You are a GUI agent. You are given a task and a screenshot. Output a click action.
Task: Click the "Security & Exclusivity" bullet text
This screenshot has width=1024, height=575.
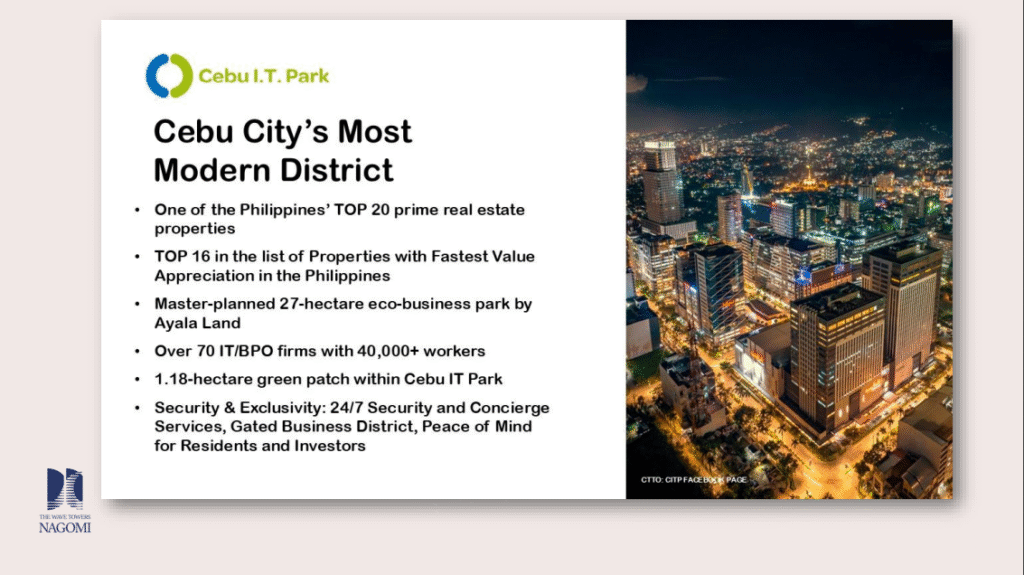pos(351,427)
